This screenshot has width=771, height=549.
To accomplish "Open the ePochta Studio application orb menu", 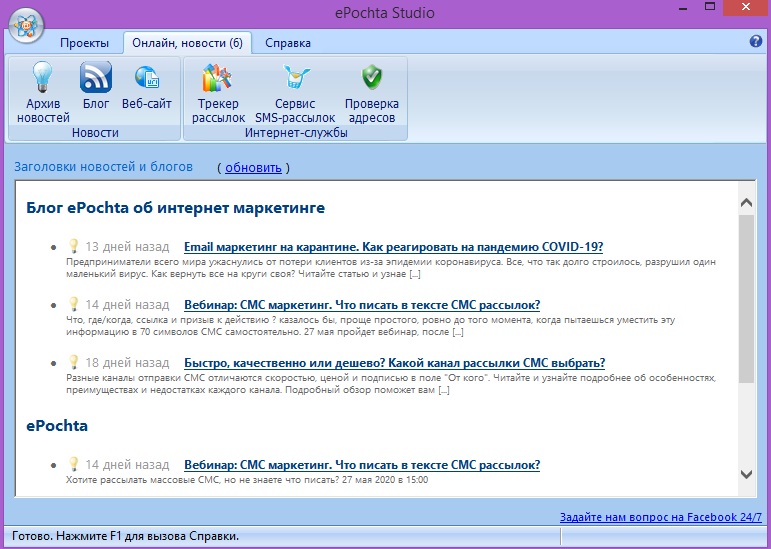I will (x=27, y=25).
